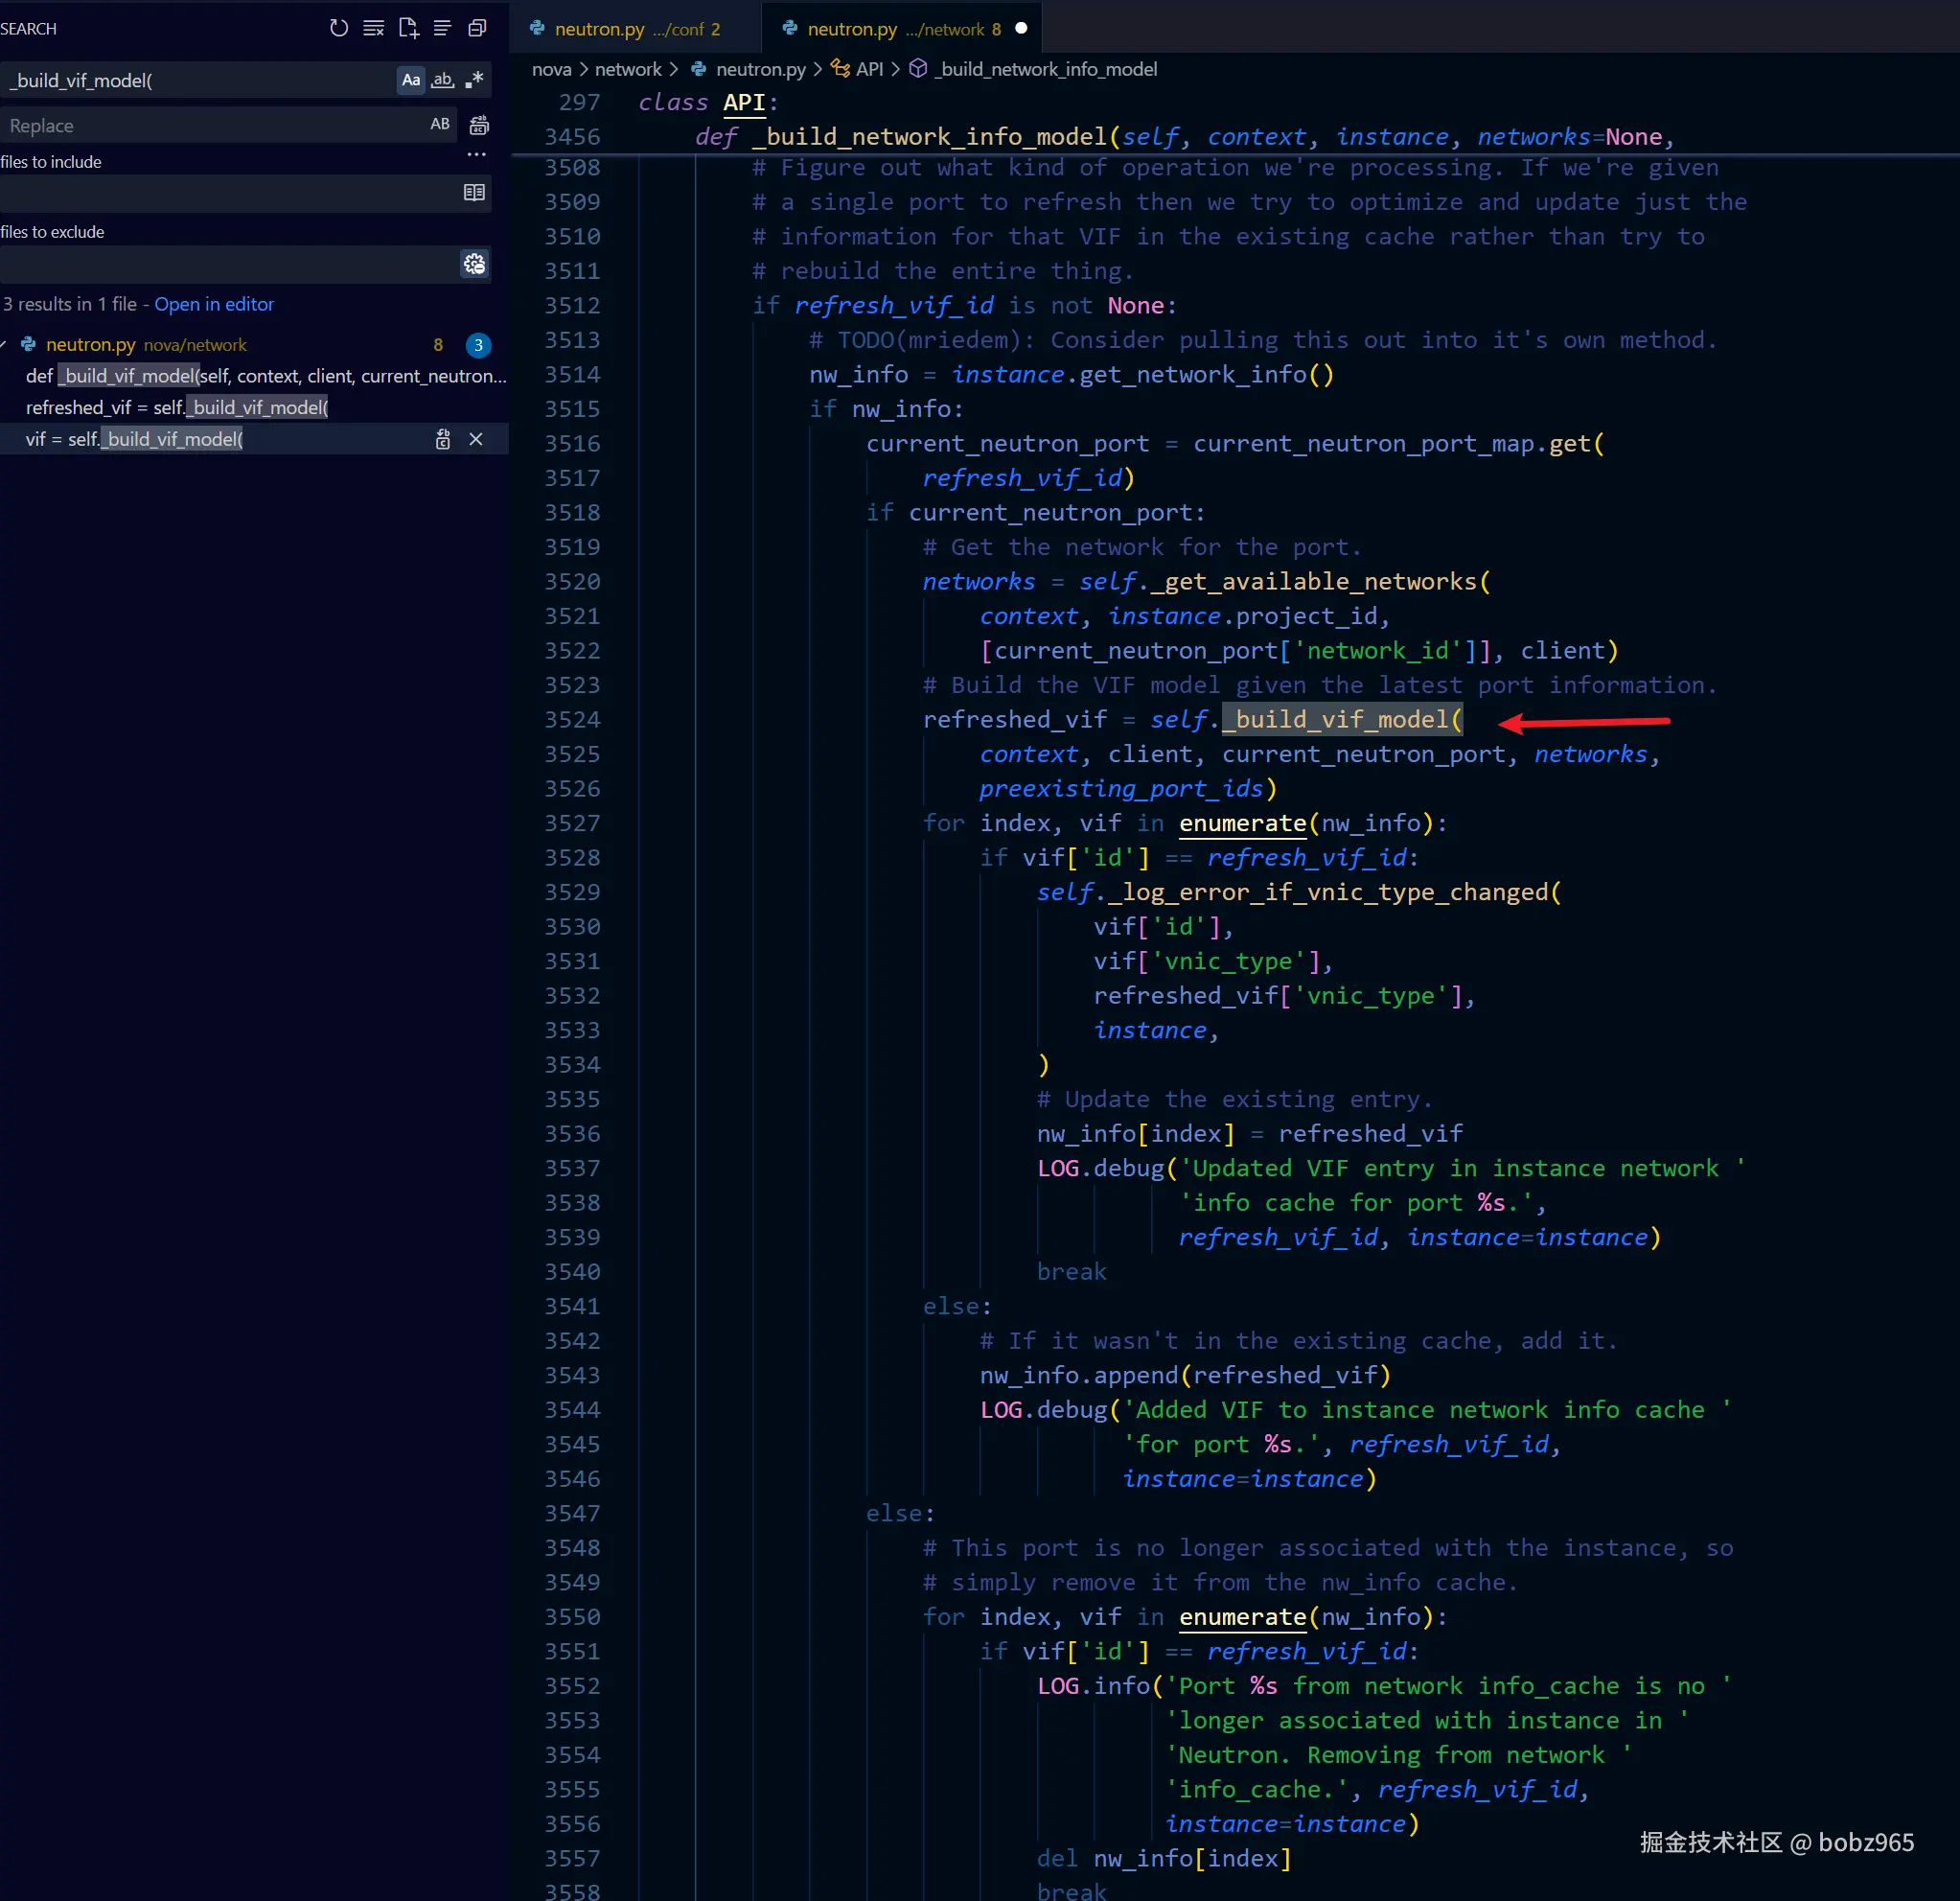
Task: Click results count badge 3
Action: click(x=478, y=345)
